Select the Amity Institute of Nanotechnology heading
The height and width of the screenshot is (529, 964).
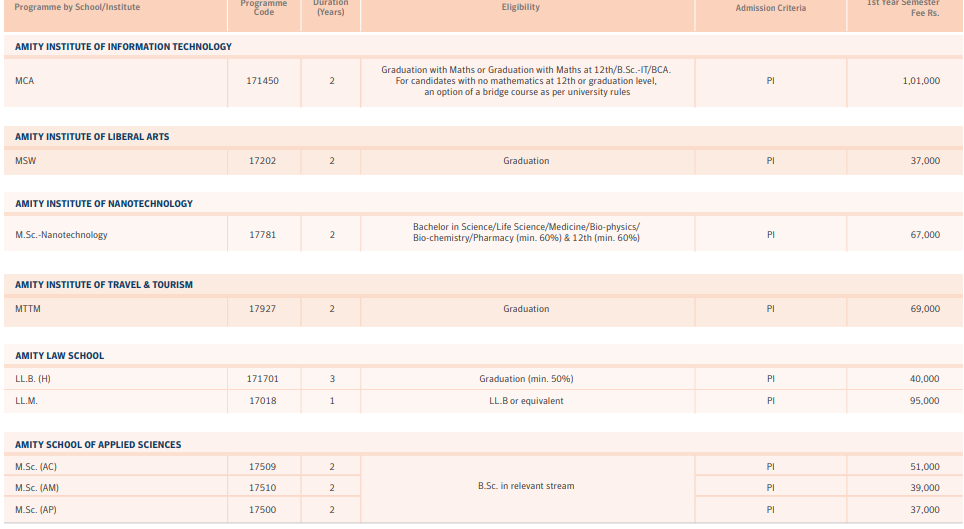coord(104,204)
